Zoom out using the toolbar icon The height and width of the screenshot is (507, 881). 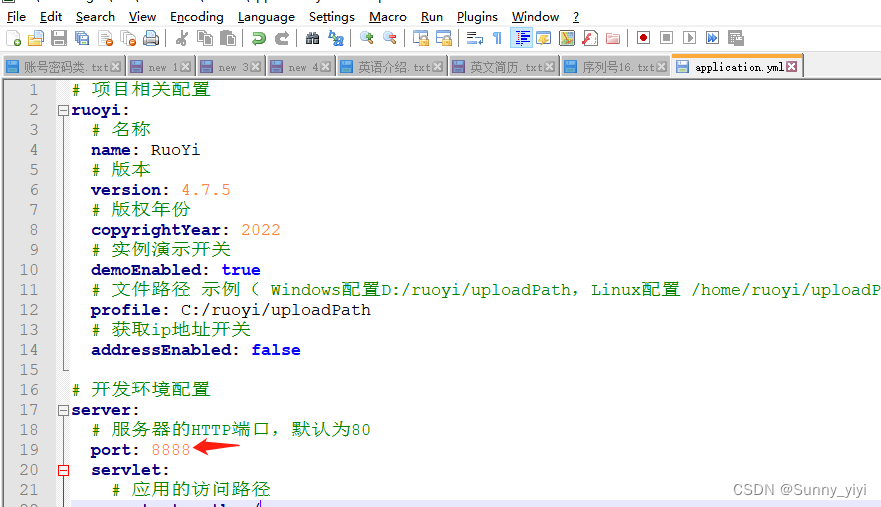389,38
